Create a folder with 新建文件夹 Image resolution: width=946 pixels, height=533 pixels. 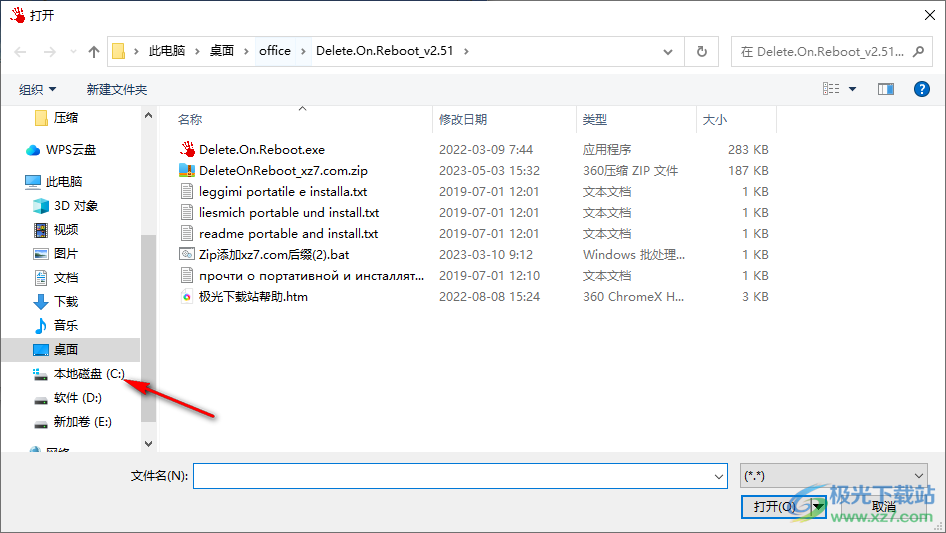tap(116, 89)
